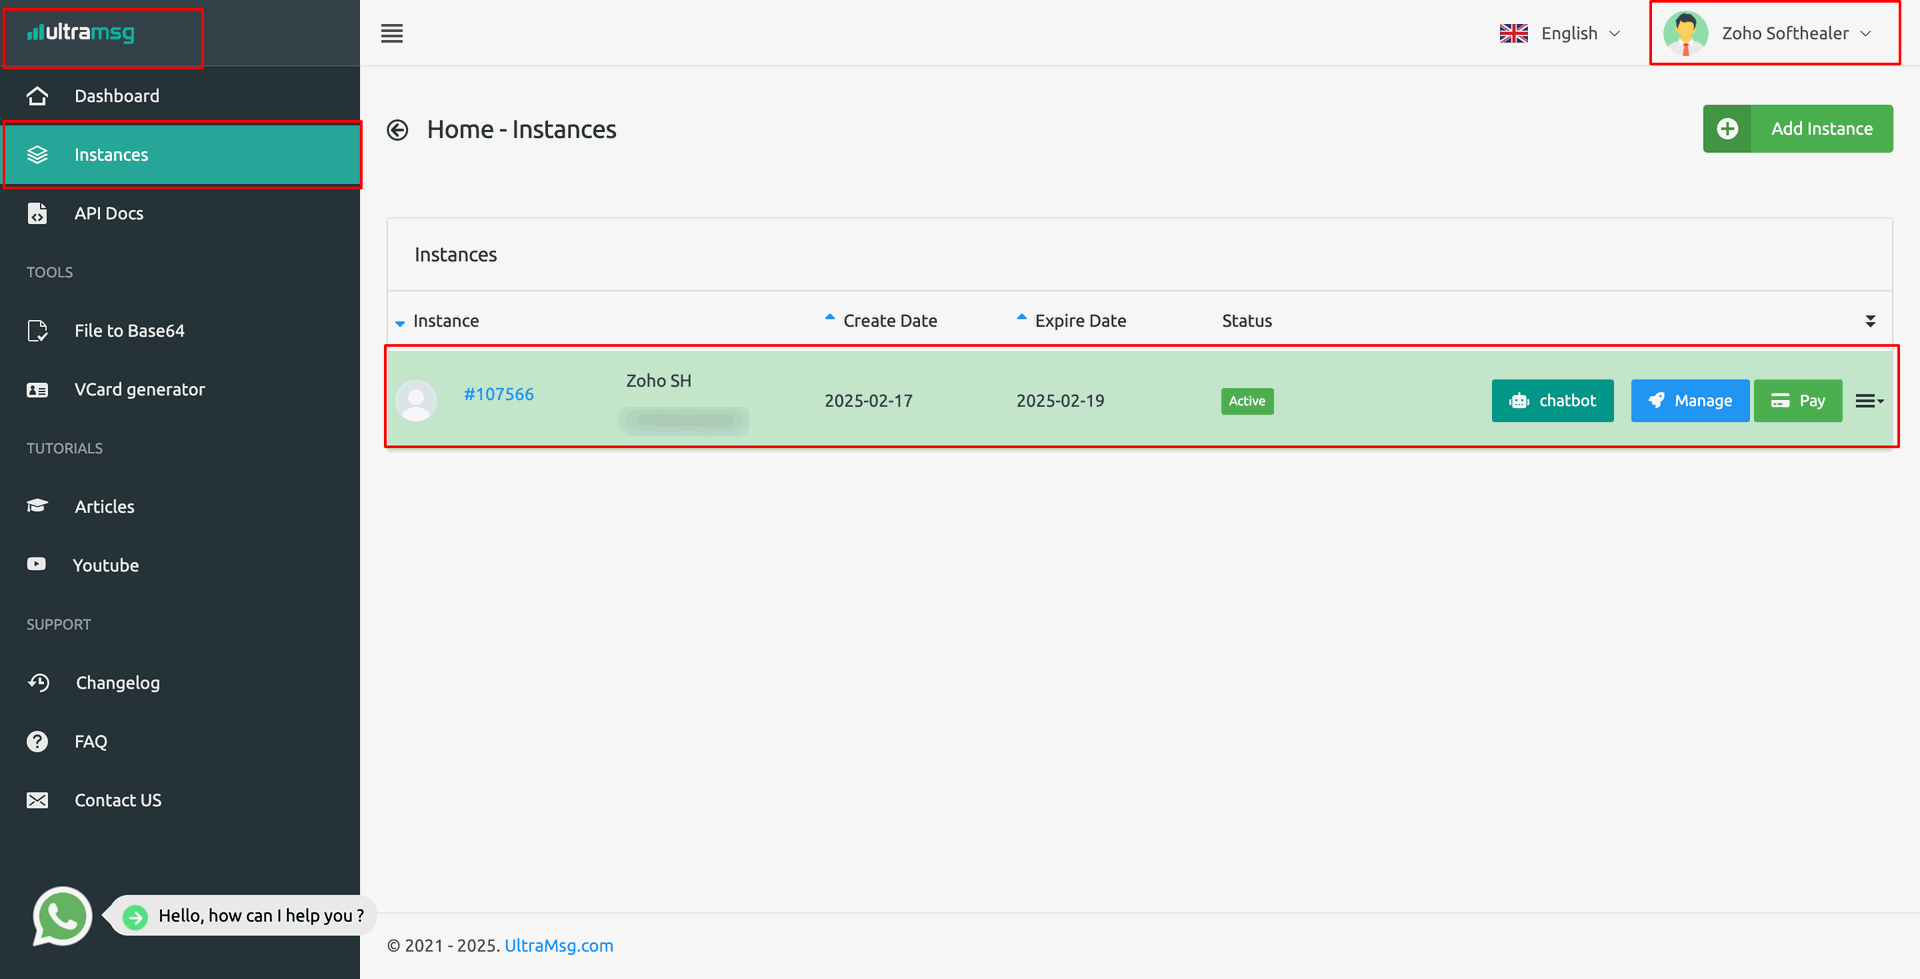Viewport: 1920px width, 979px height.
Task: Click the Zoho Softhealer profile avatar
Action: [1686, 33]
